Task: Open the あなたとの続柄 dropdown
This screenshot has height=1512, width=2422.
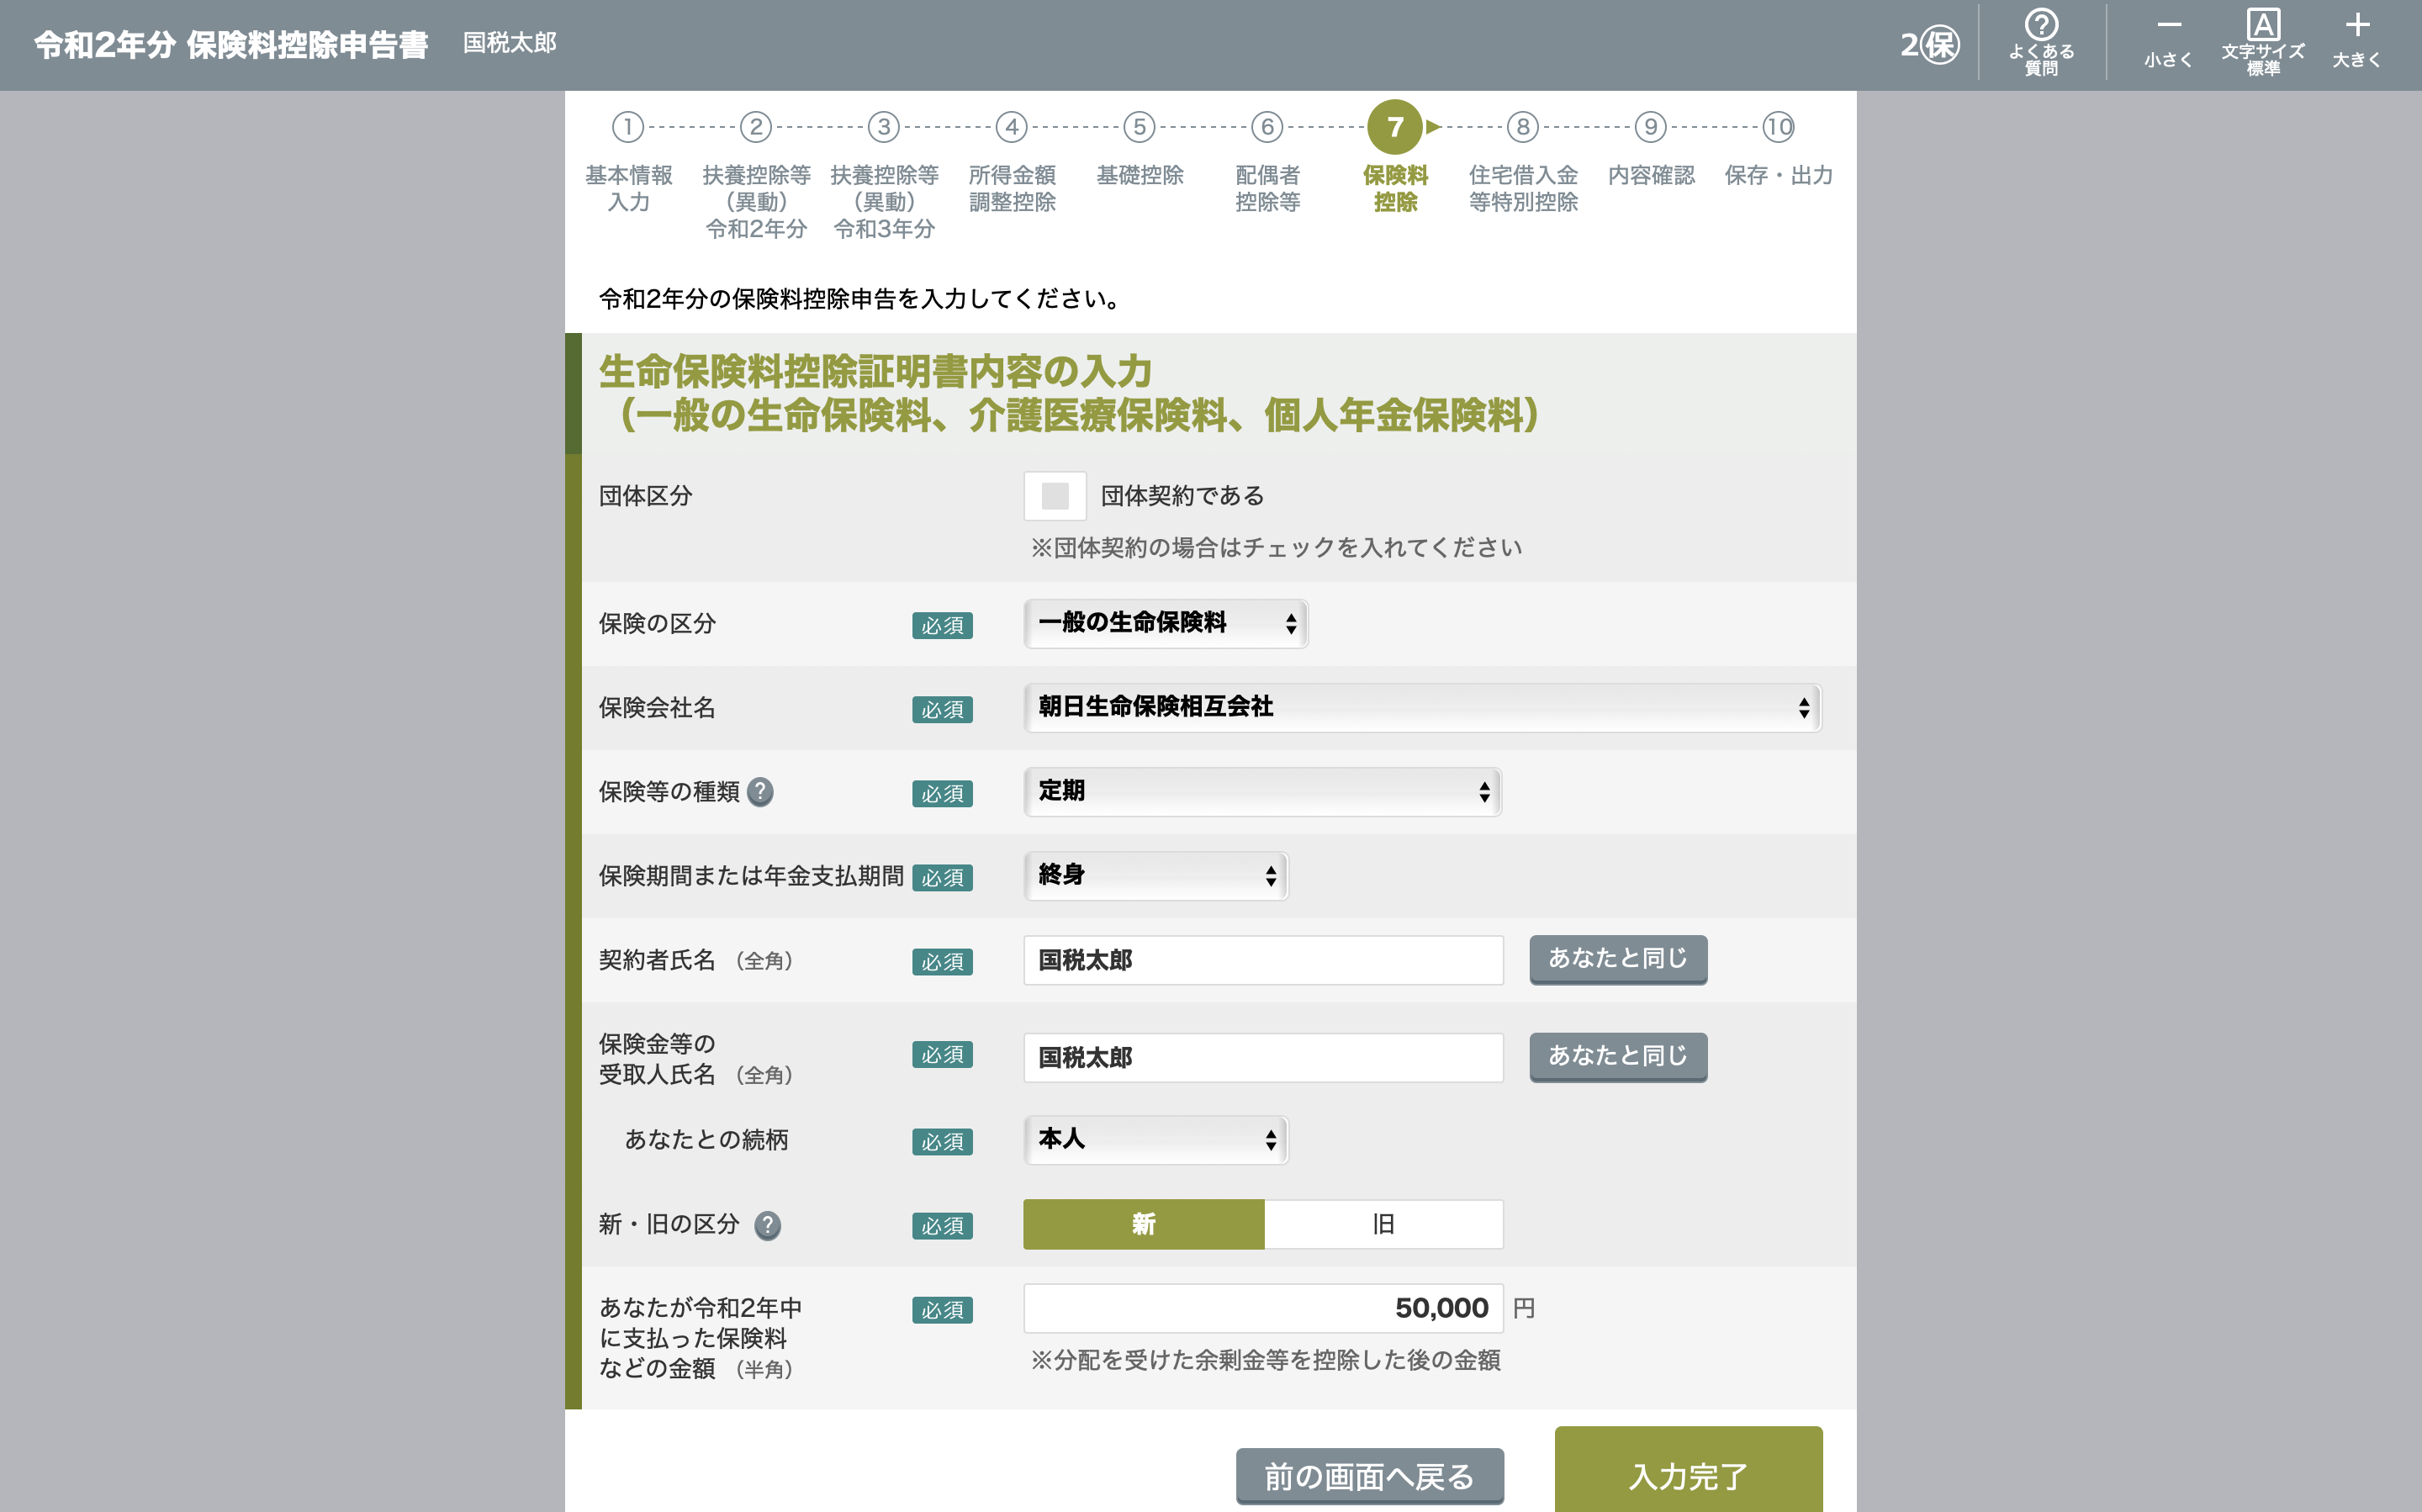Action: tap(1155, 1140)
